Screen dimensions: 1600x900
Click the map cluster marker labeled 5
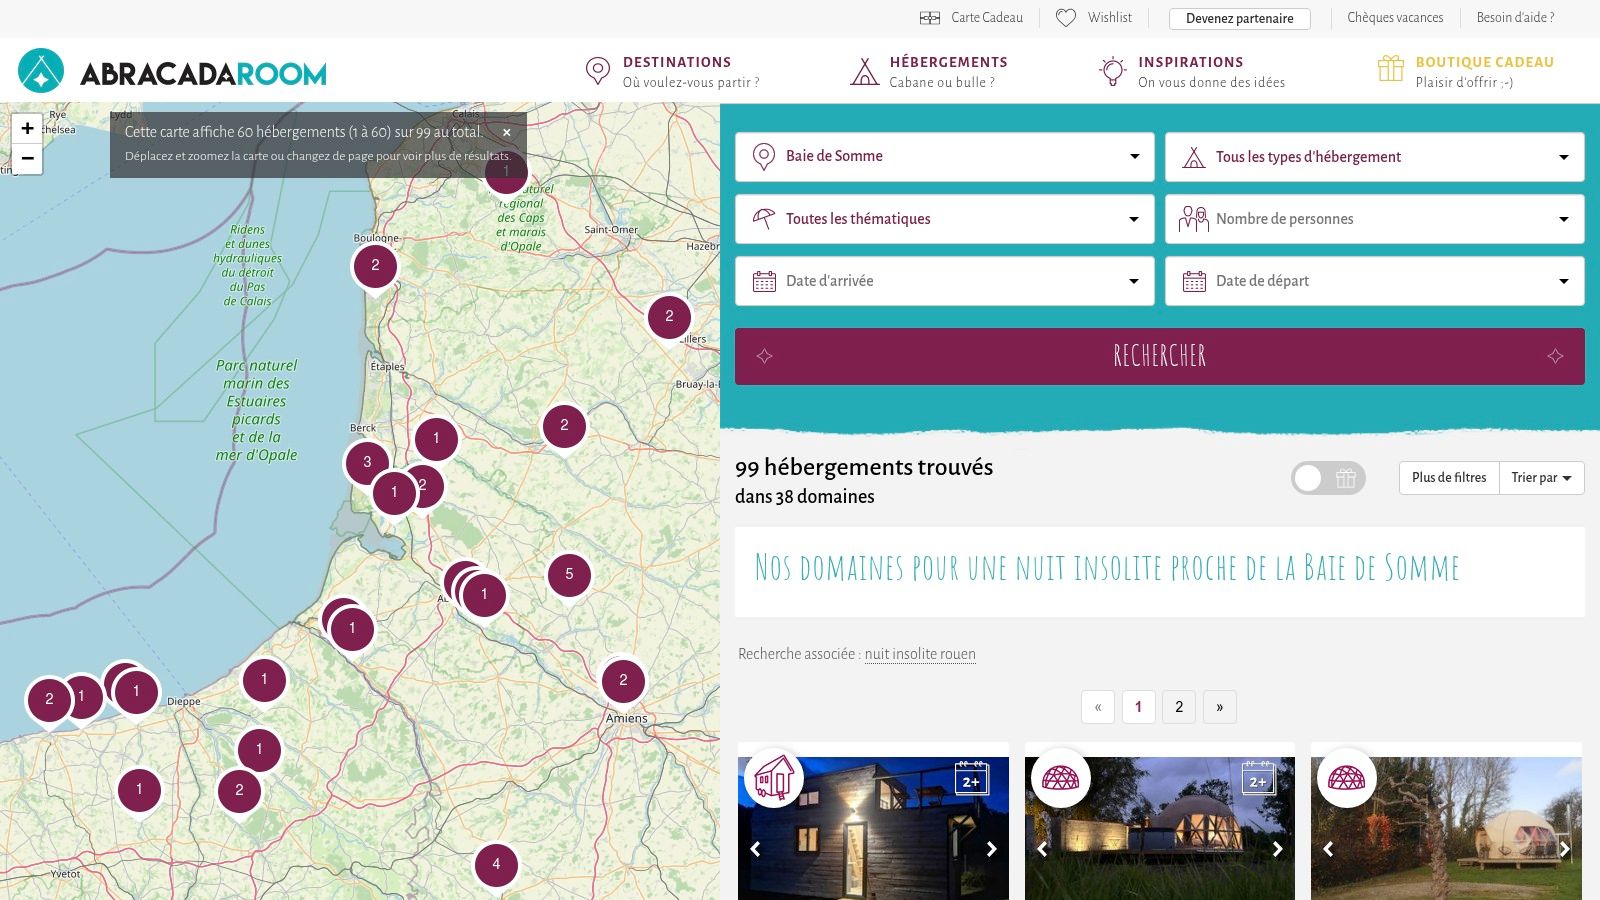click(x=569, y=574)
